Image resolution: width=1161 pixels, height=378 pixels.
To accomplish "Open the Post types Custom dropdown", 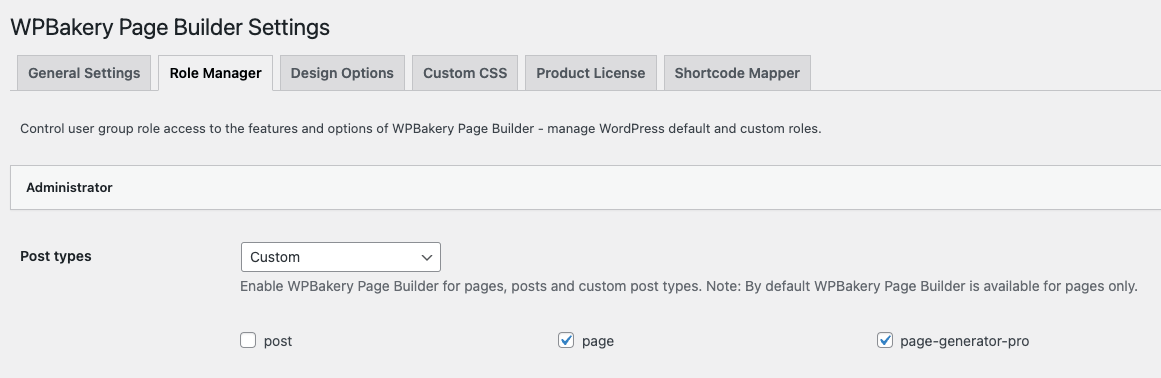I will click(341, 257).
